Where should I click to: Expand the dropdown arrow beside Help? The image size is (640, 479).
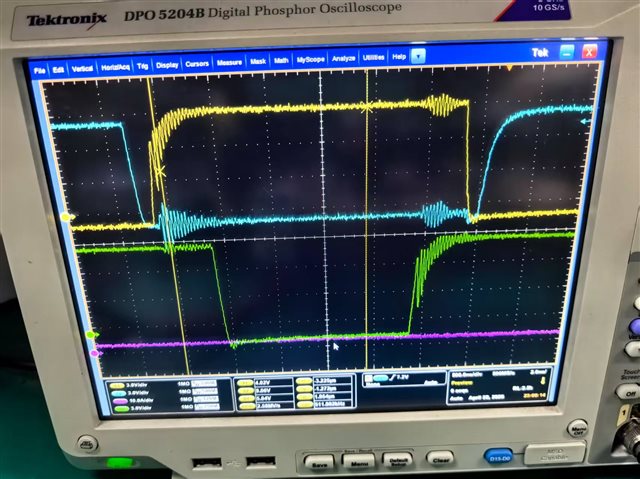418,56
